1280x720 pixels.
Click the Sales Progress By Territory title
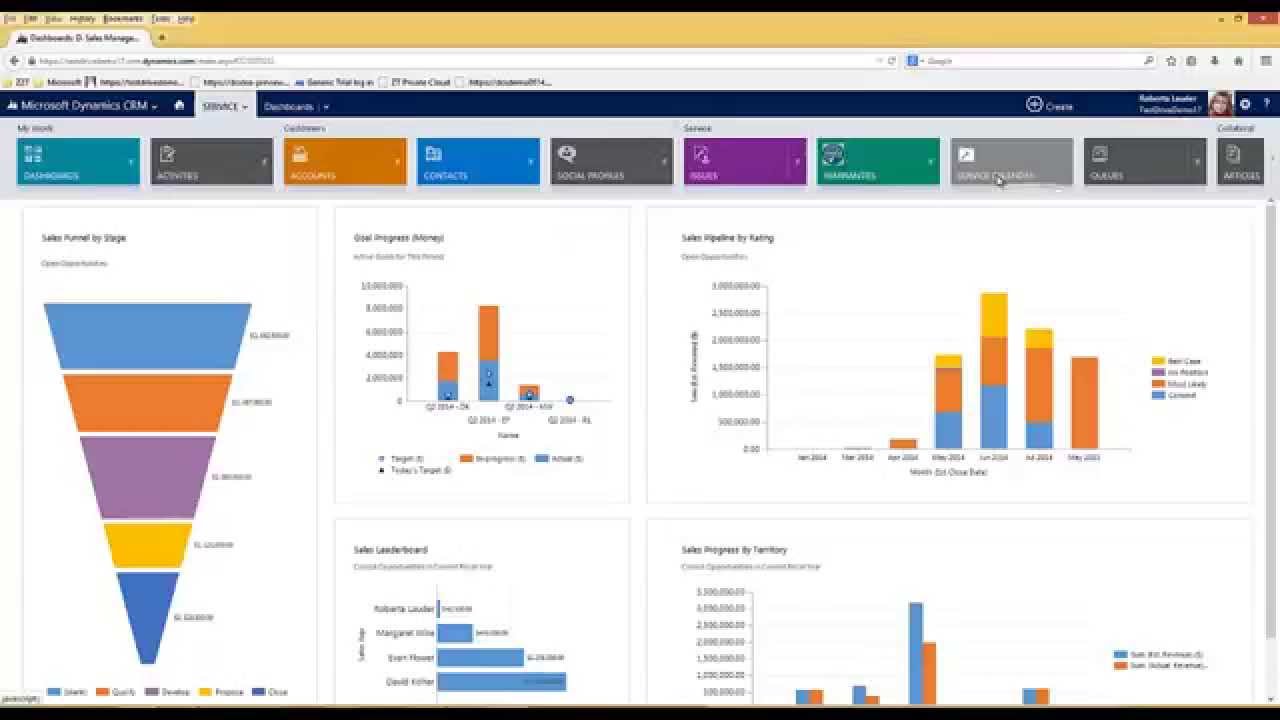click(734, 550)
